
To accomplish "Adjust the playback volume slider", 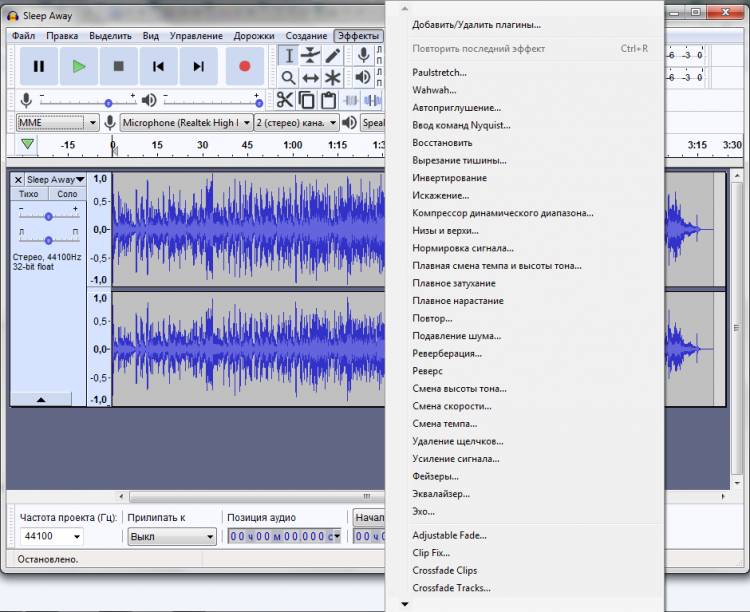I will (258, 101).
